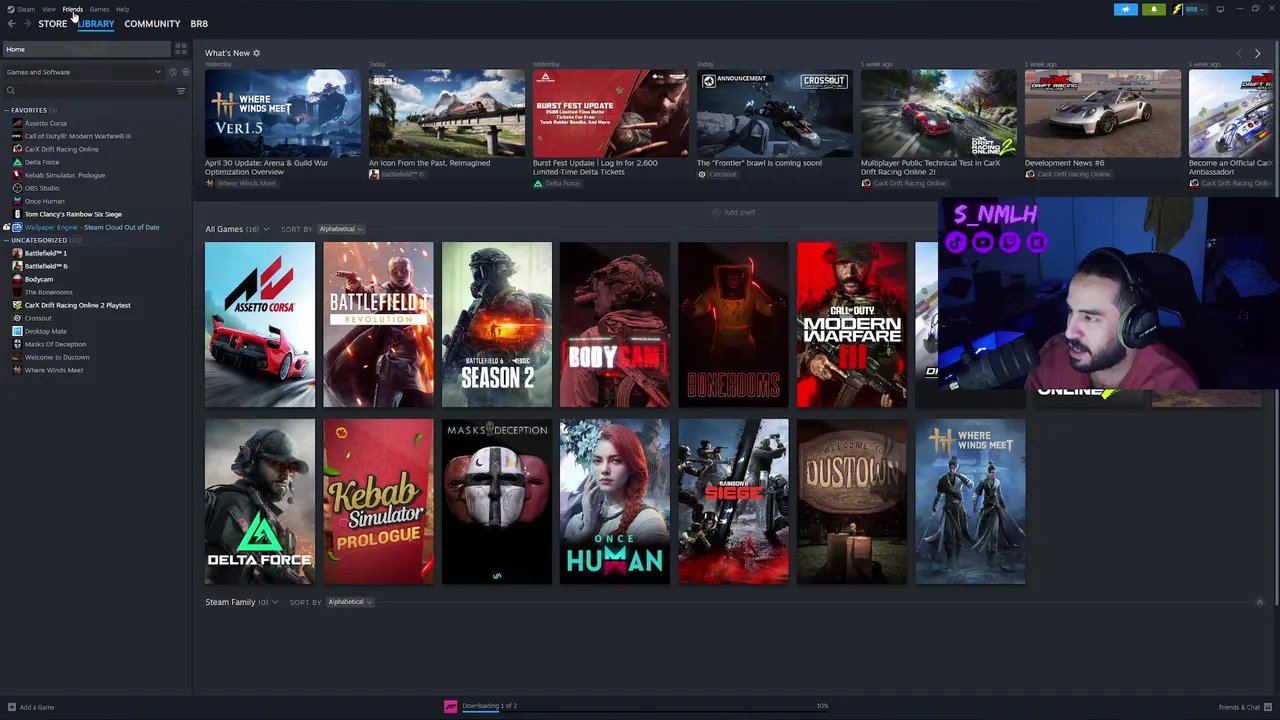Screen dimensions: 1280x720
Task: Click the back navigation arrow
Action: [11, 24]
